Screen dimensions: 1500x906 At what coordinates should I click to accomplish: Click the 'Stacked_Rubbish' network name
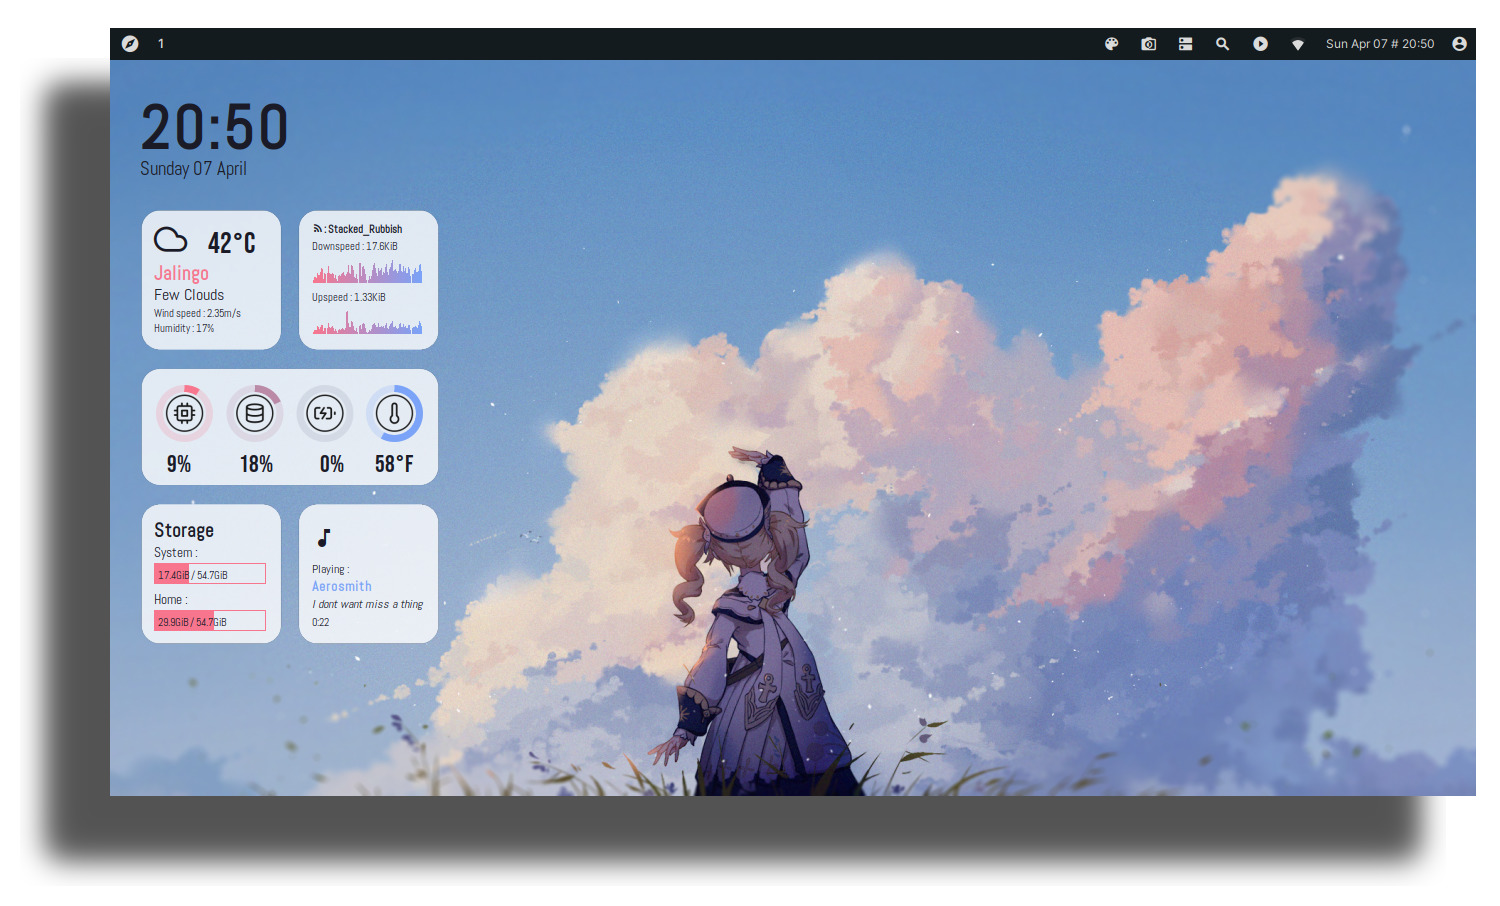[x=365, y=229]
